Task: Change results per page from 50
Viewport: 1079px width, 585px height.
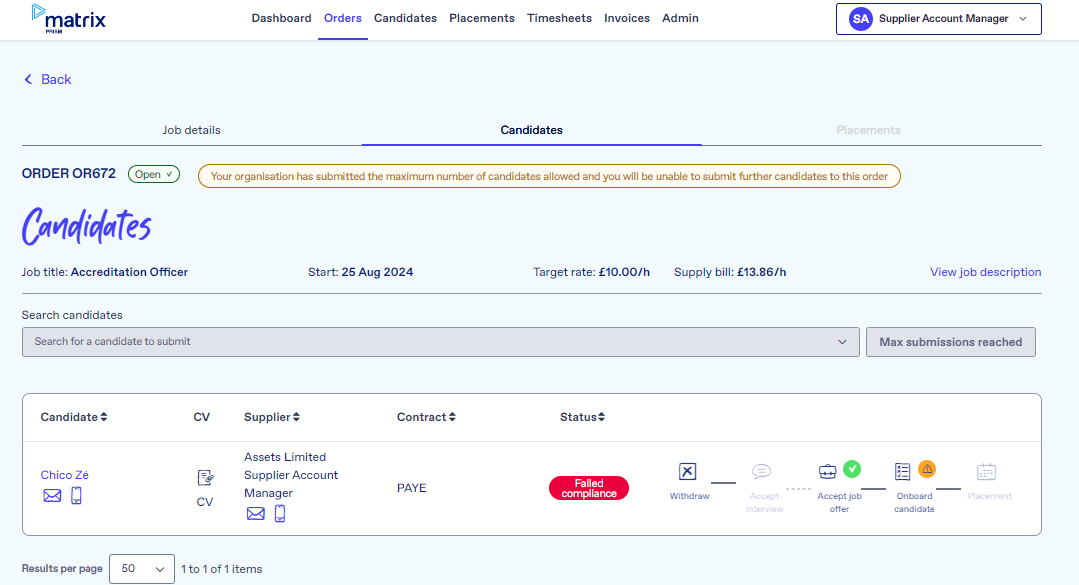Action: (x=142, y=569)
